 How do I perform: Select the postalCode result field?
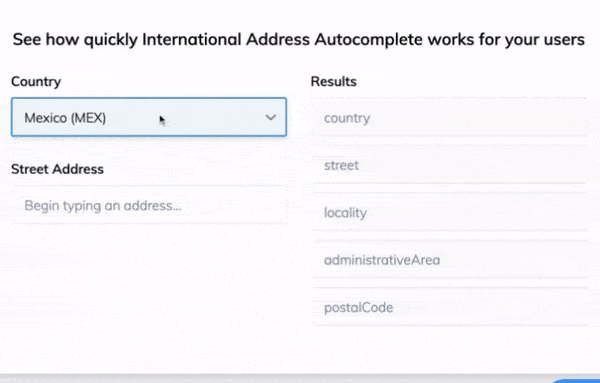(450, 307)
